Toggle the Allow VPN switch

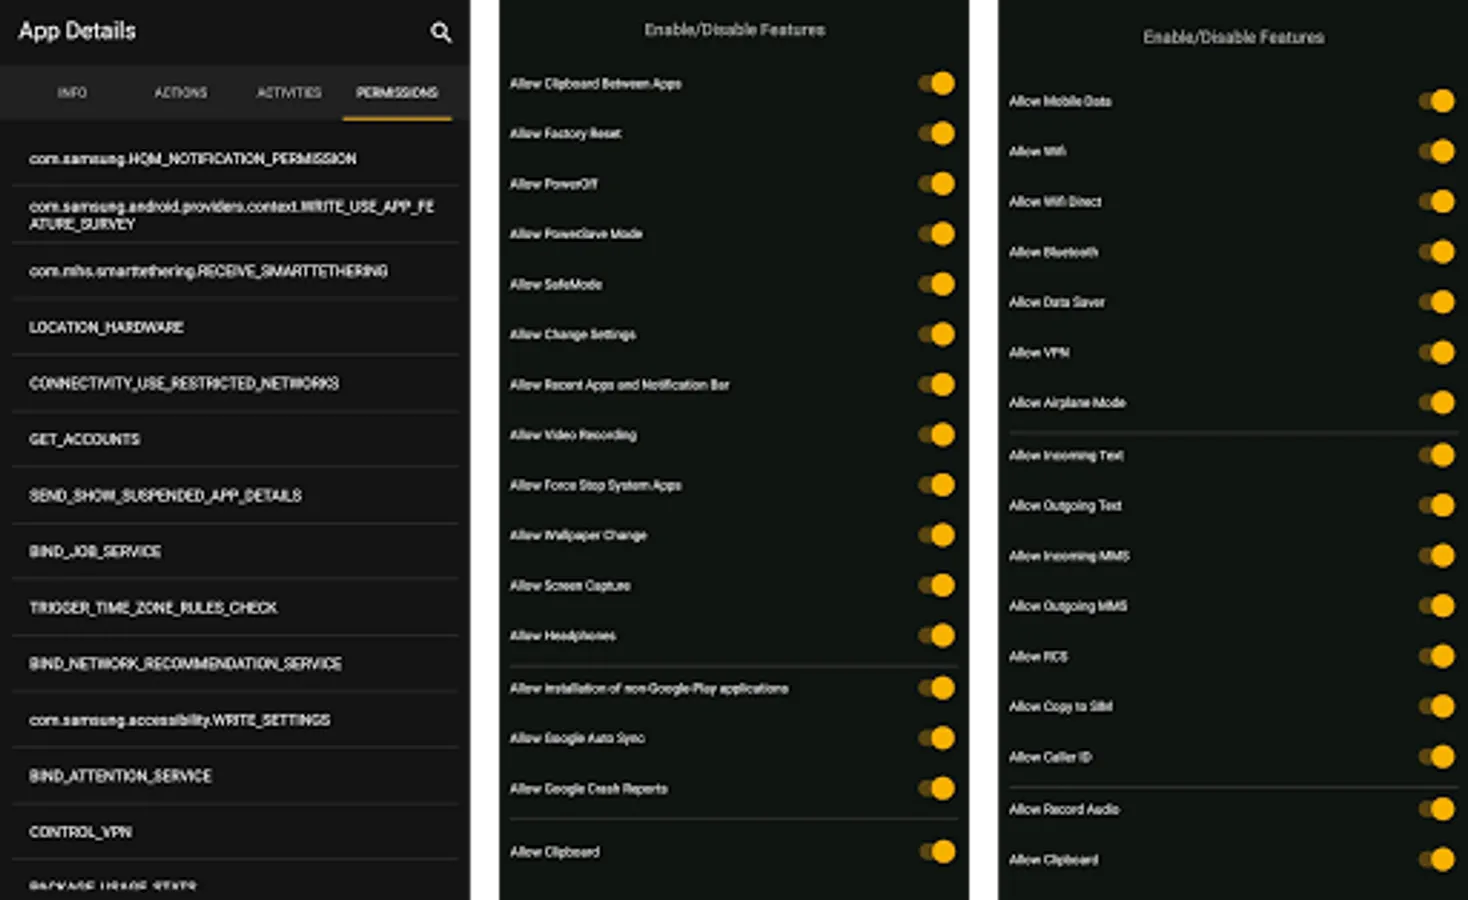(1438, 352)
